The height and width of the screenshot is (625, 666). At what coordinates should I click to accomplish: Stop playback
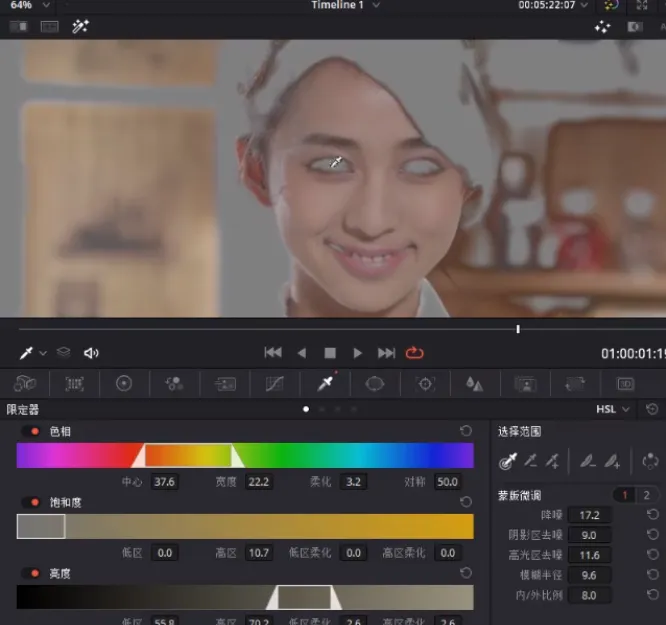click(330, 353)
